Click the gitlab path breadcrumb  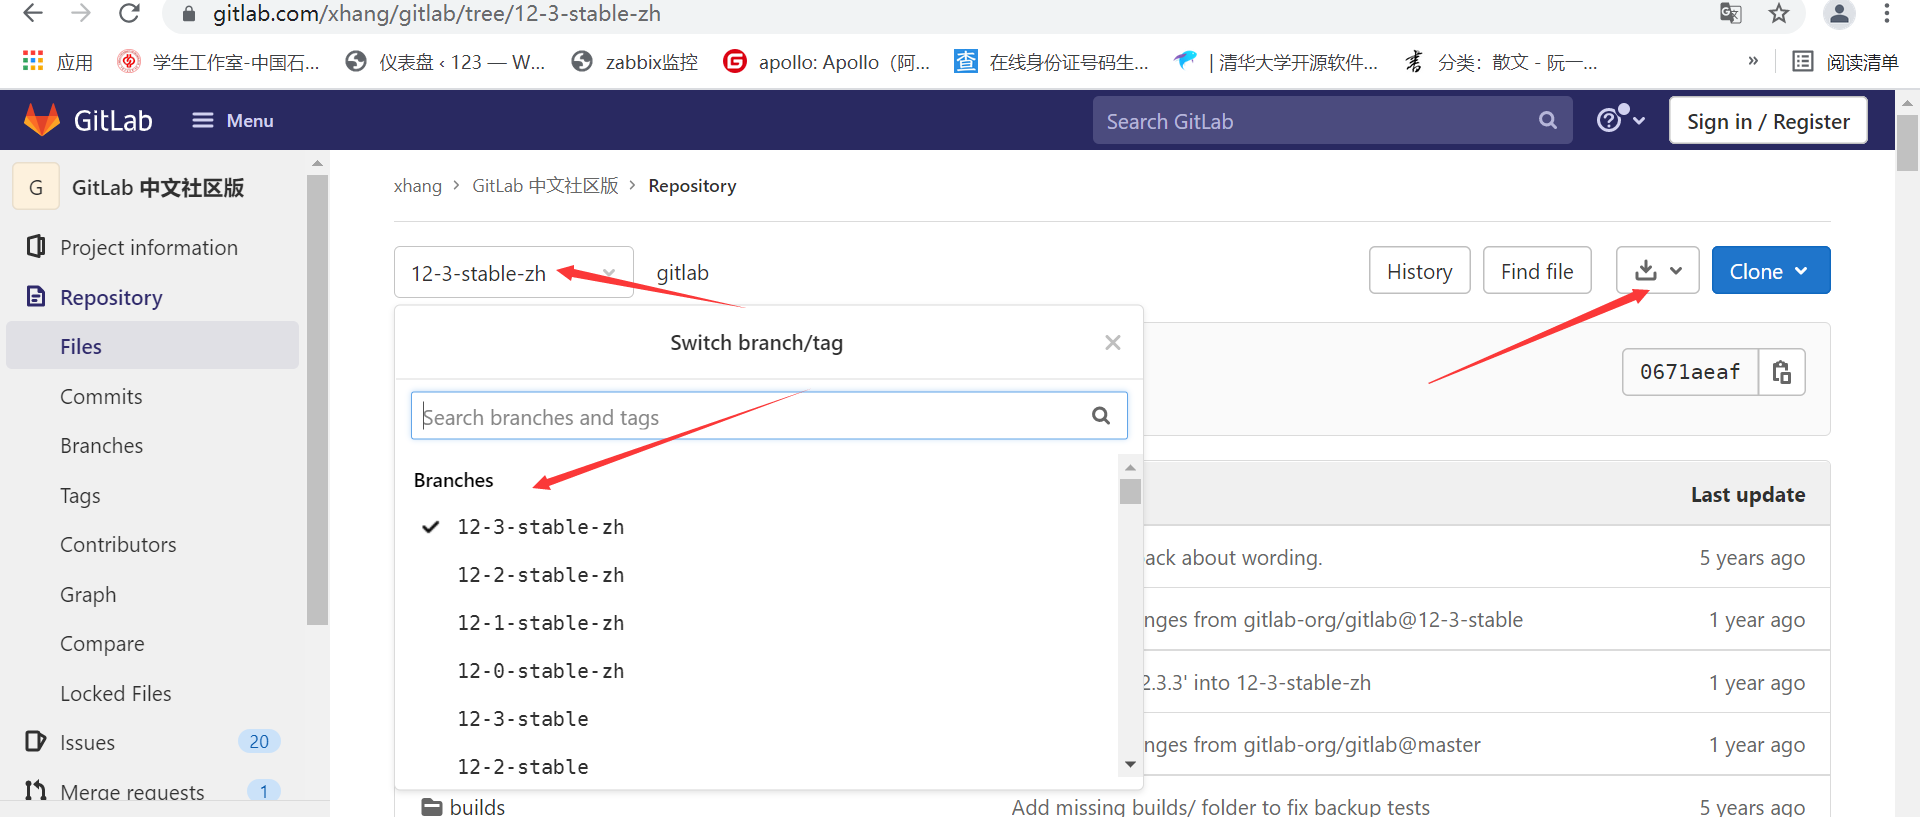pyautogui.click(x=682, y=272)
